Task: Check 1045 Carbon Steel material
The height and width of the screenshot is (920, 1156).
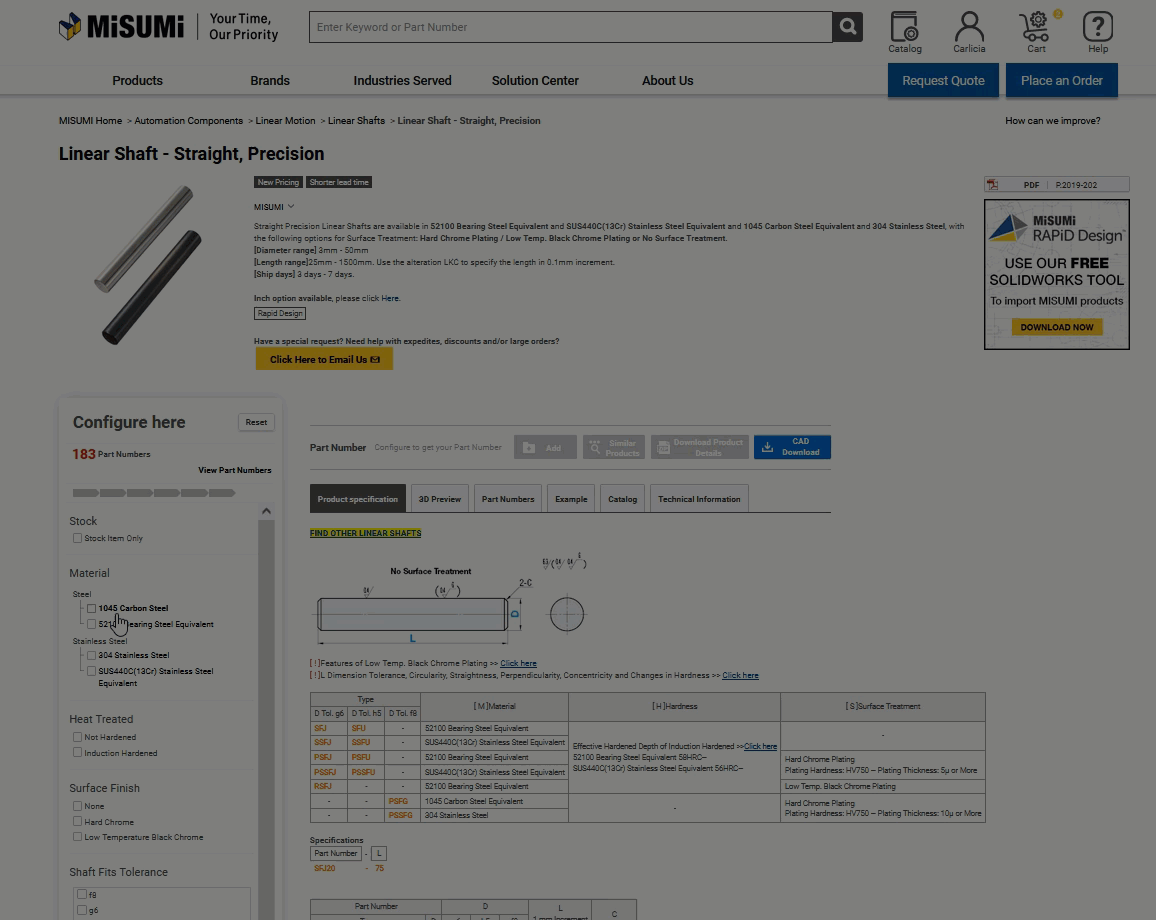Action: pyautogui.click(x=91, y=608)
